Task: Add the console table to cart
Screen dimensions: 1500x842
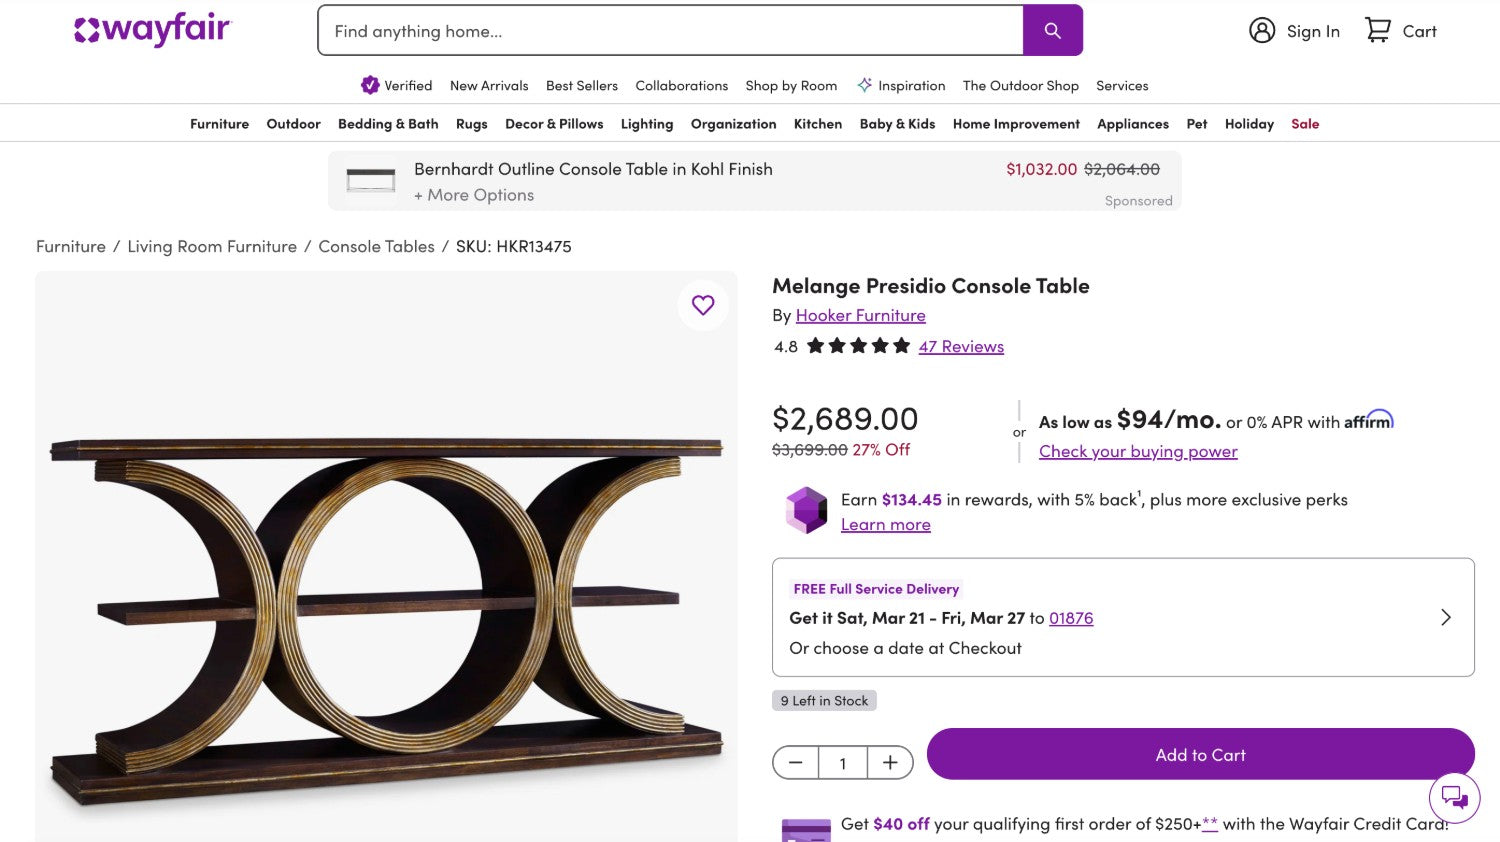Action: (x=1200, y=755)
